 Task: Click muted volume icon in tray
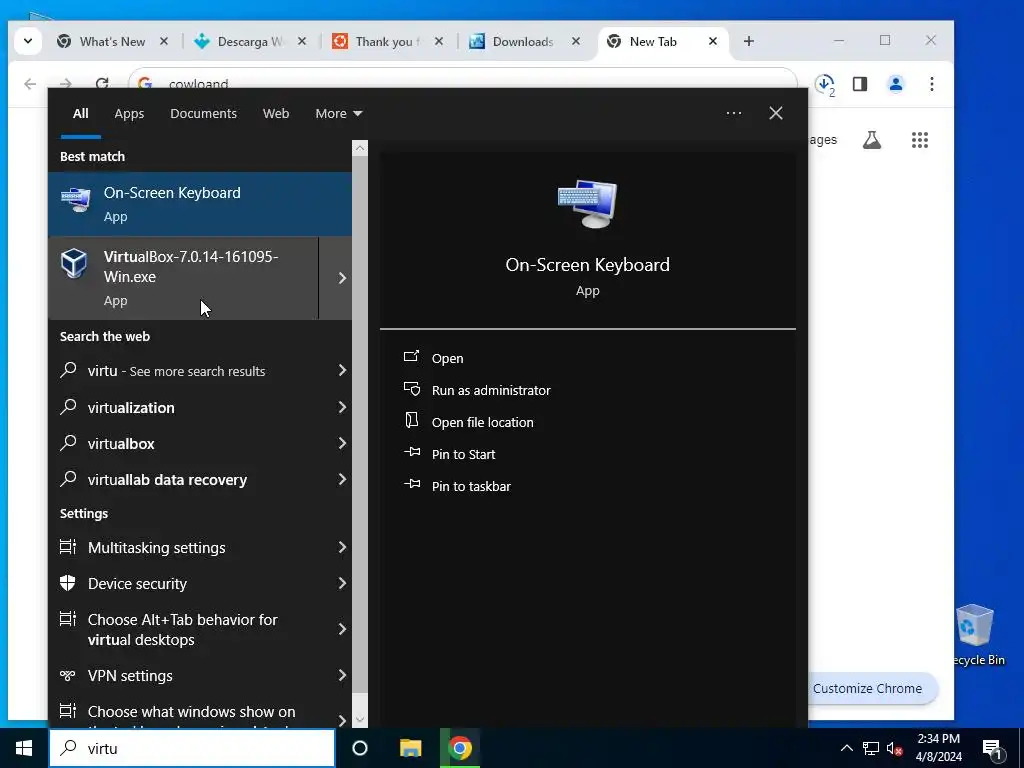(x=894, y=748)
